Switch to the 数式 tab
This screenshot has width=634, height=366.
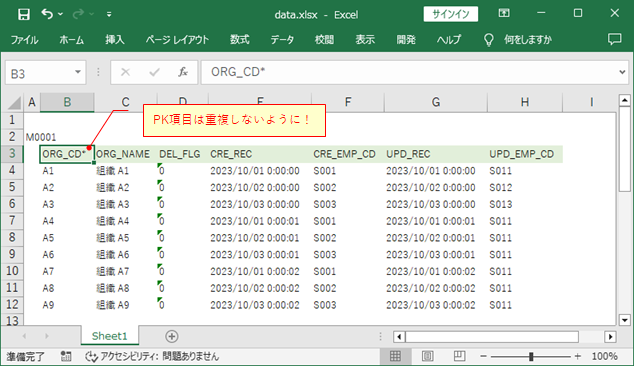pyautogui.click(x=240, y=40)
